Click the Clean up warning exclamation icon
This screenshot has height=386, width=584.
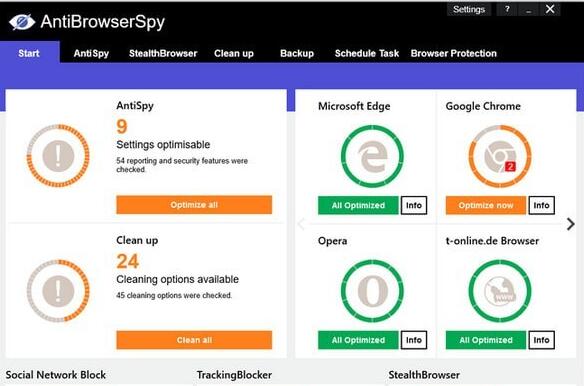pyautogui.click(x=58, y=291)
